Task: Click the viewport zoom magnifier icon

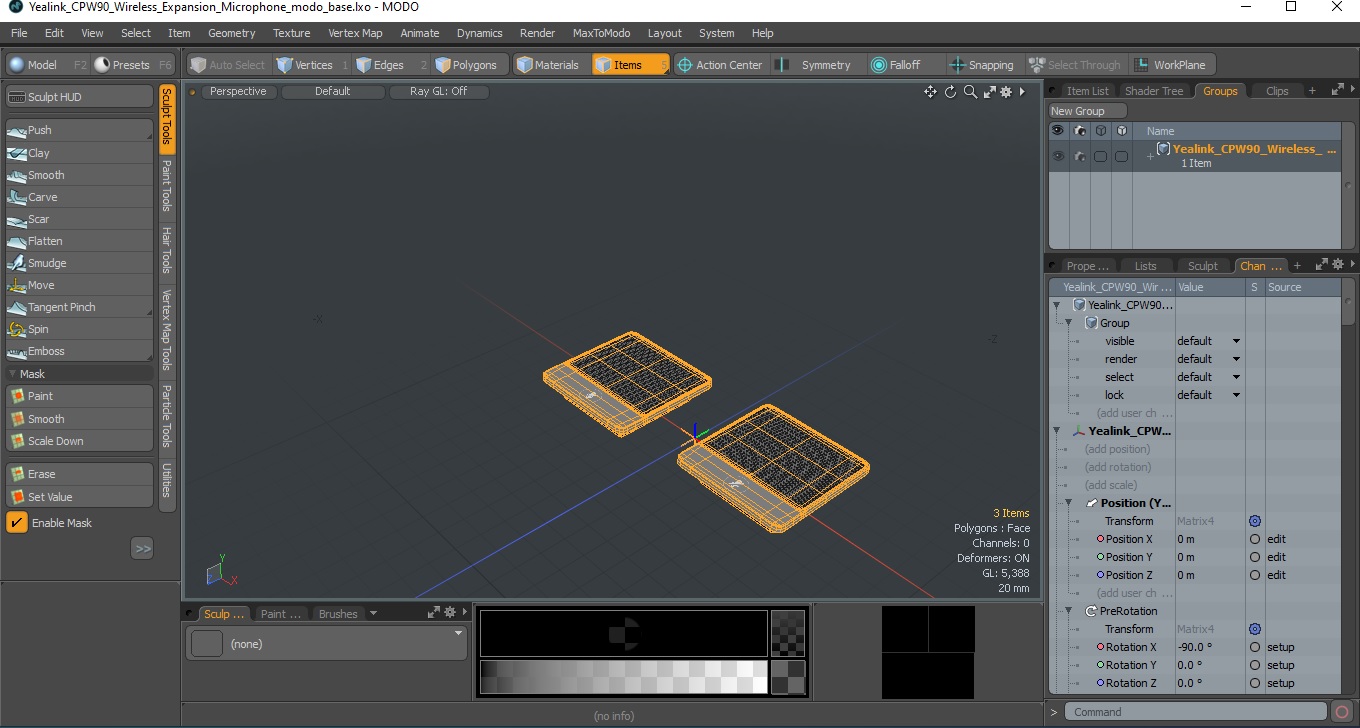Action: pyautogui.click(x=970, y=92)
